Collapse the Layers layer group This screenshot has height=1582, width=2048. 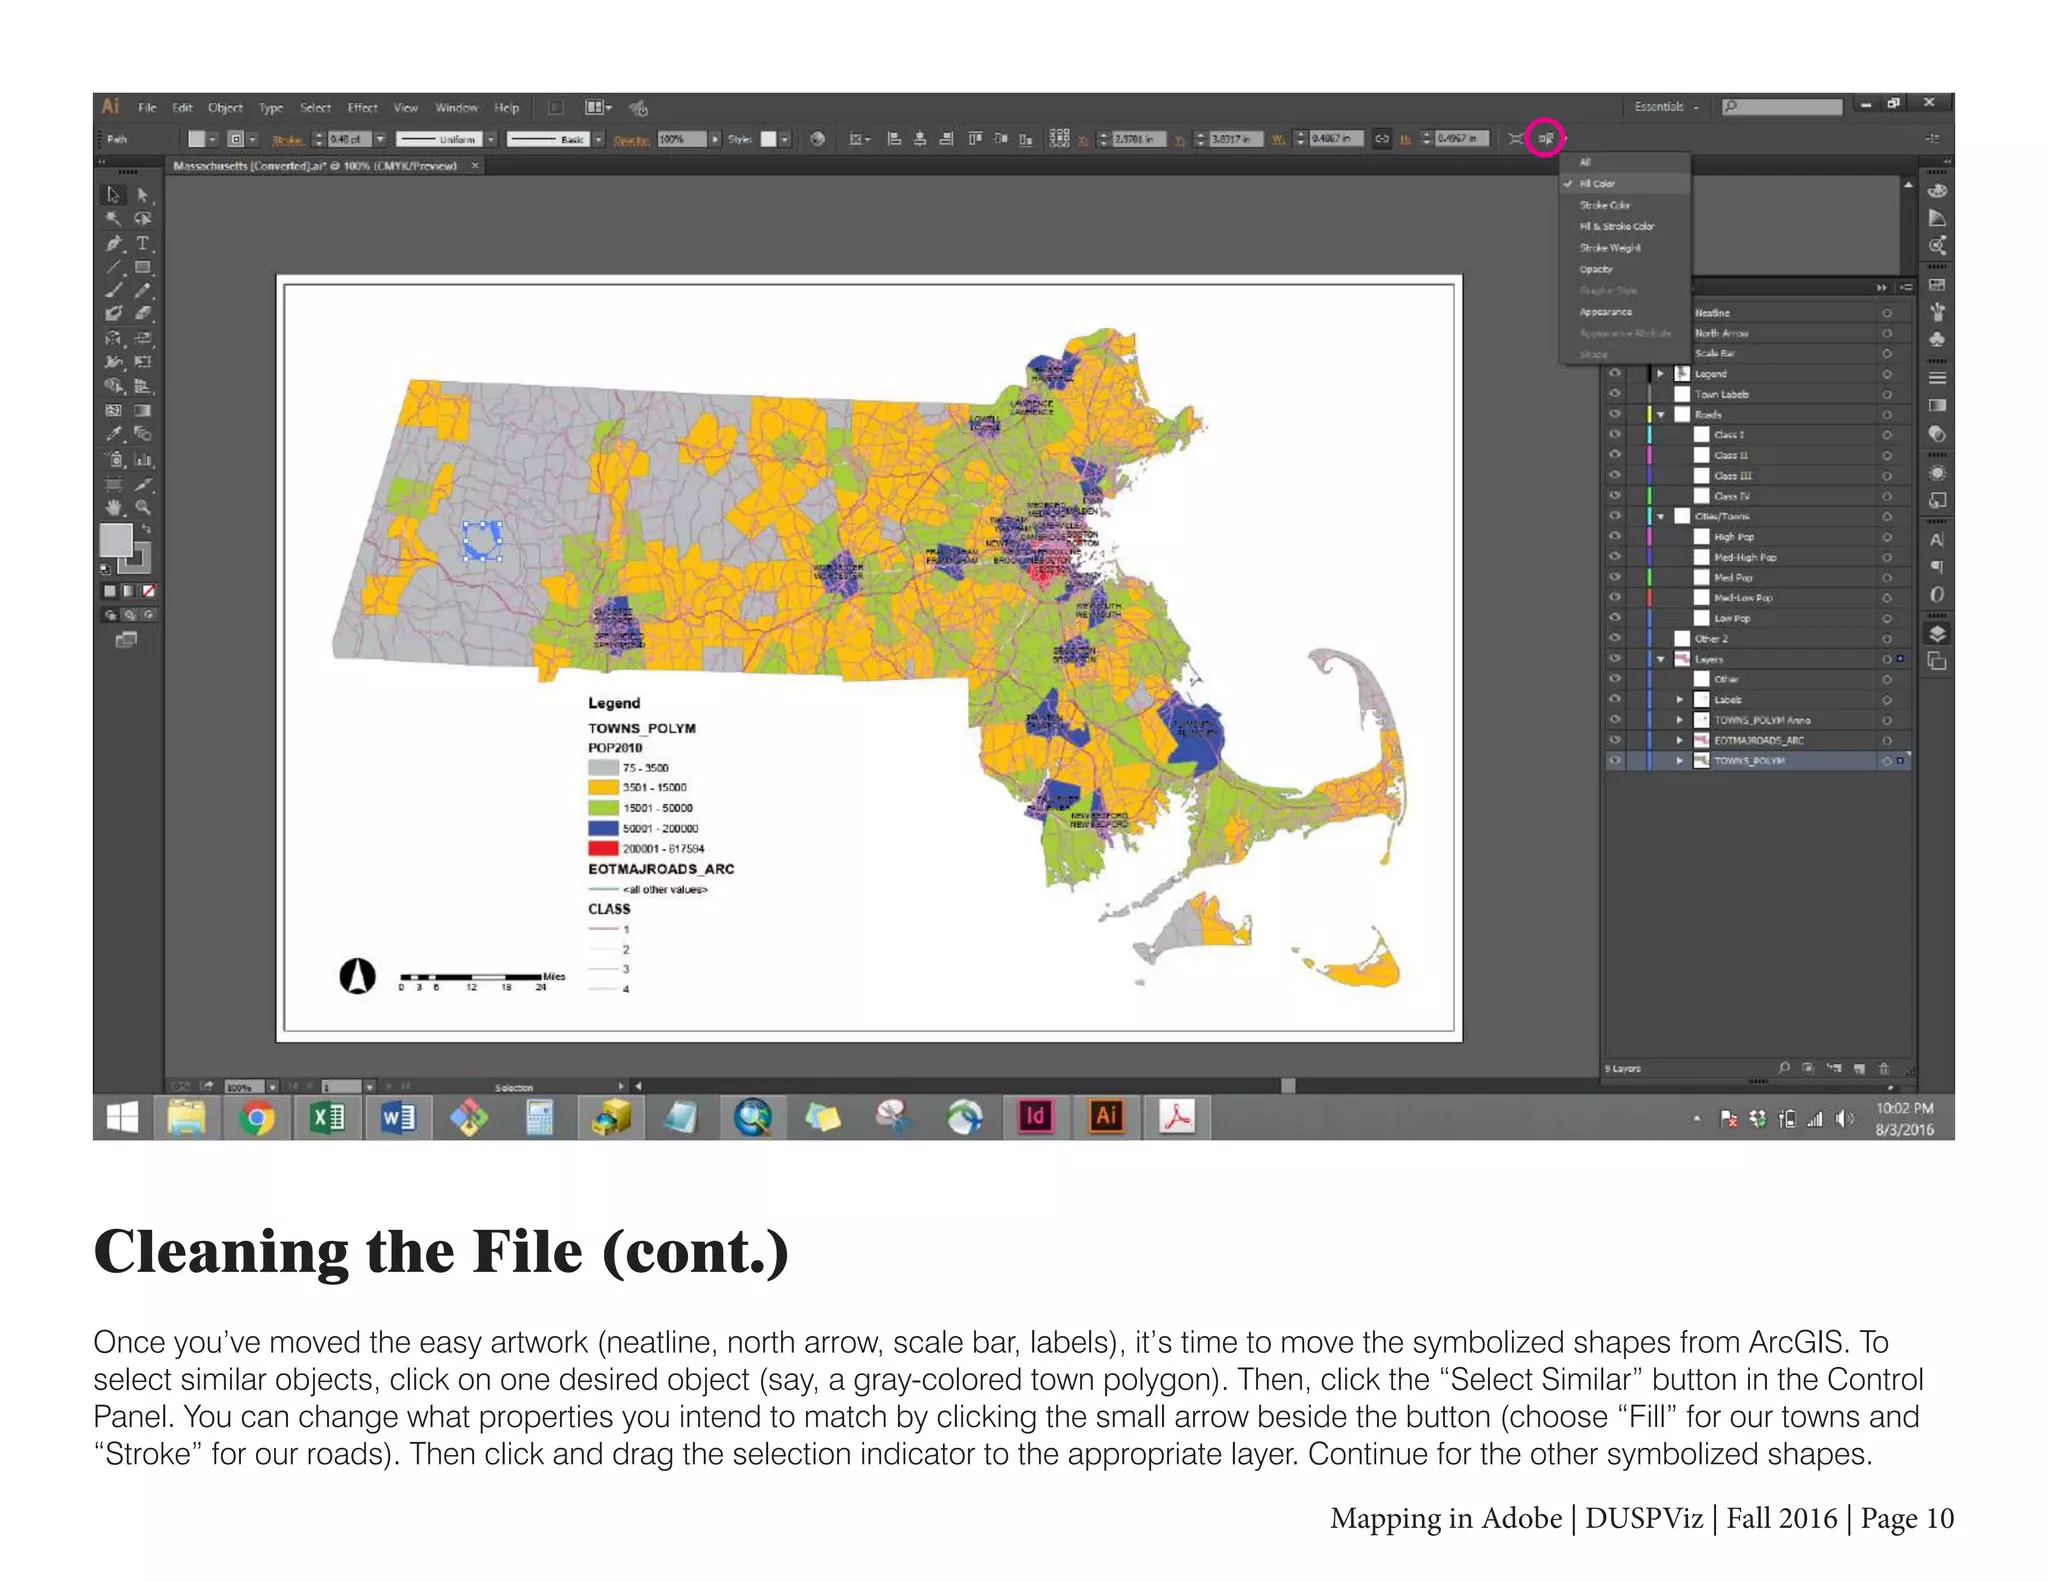1660,659
